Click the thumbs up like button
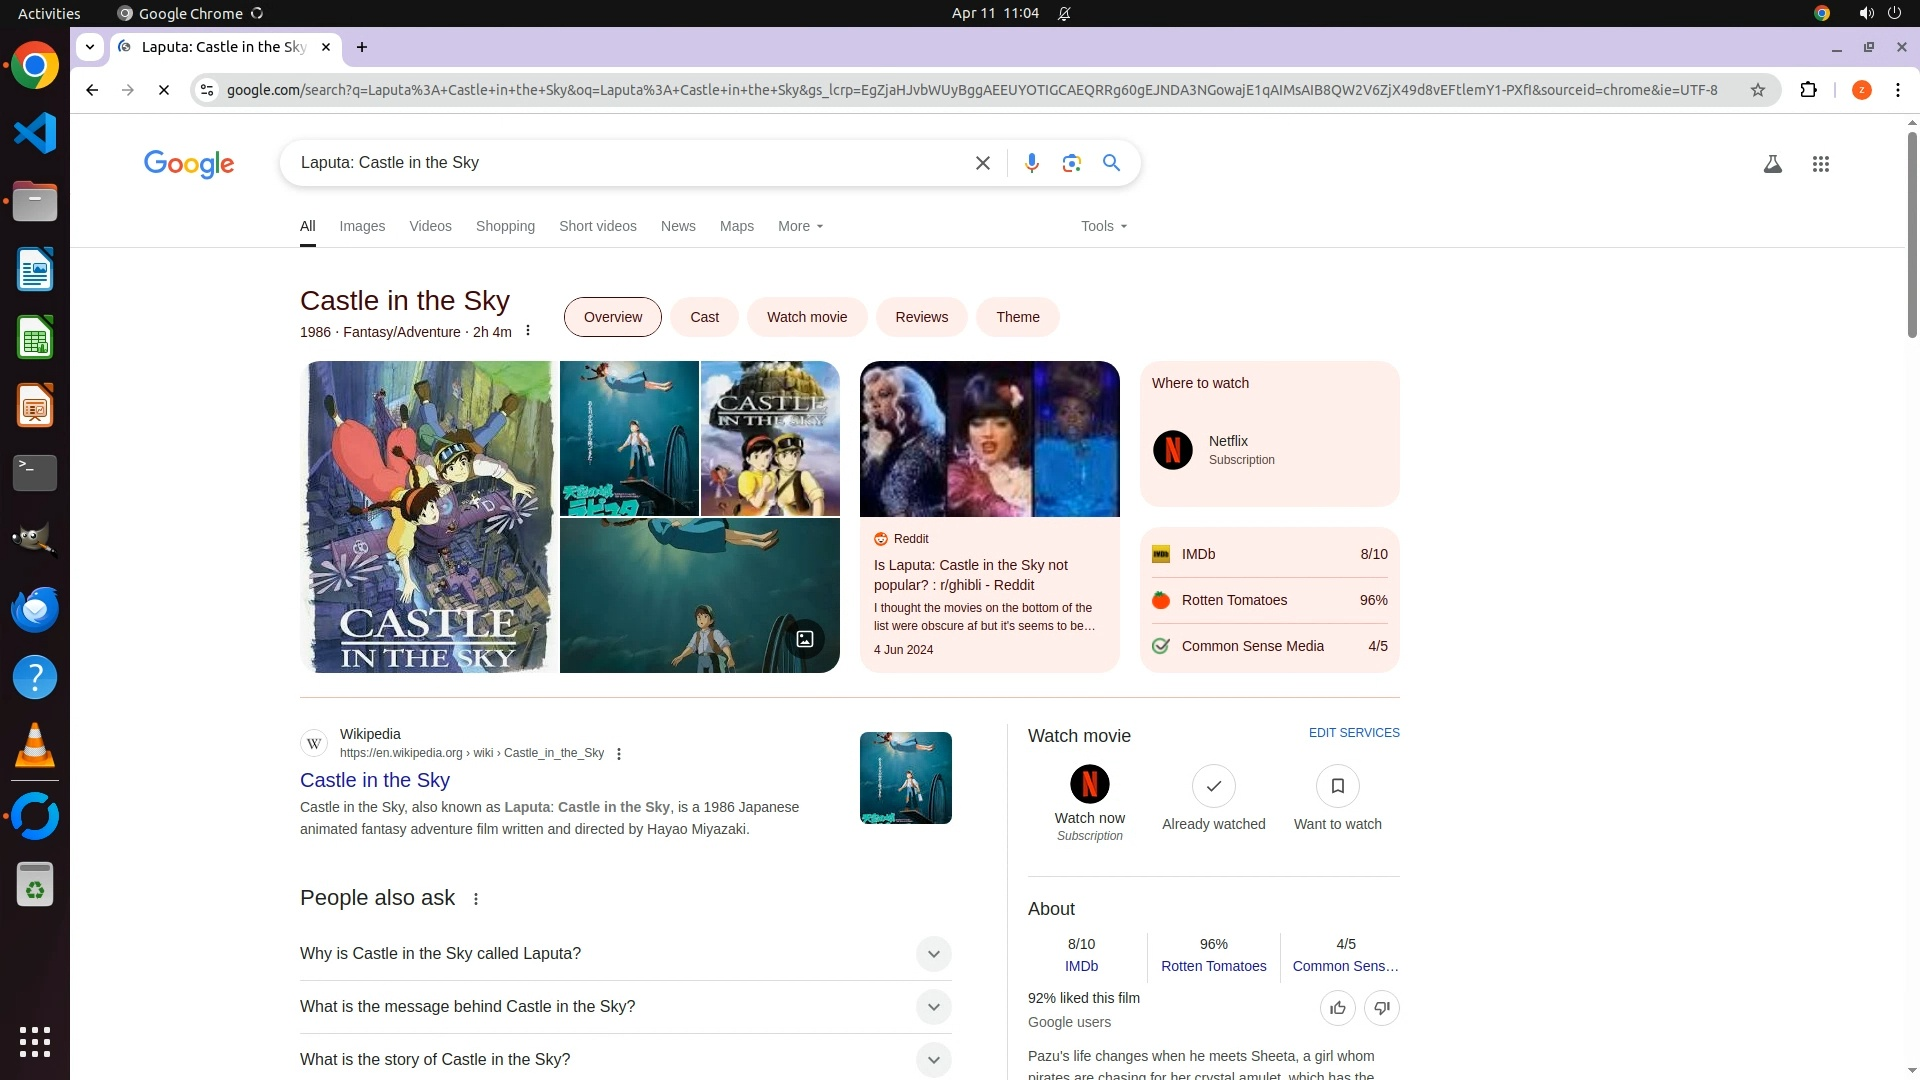Image resolution: width=1920 pixels, height=1080 pixels. (1337, 1008)
